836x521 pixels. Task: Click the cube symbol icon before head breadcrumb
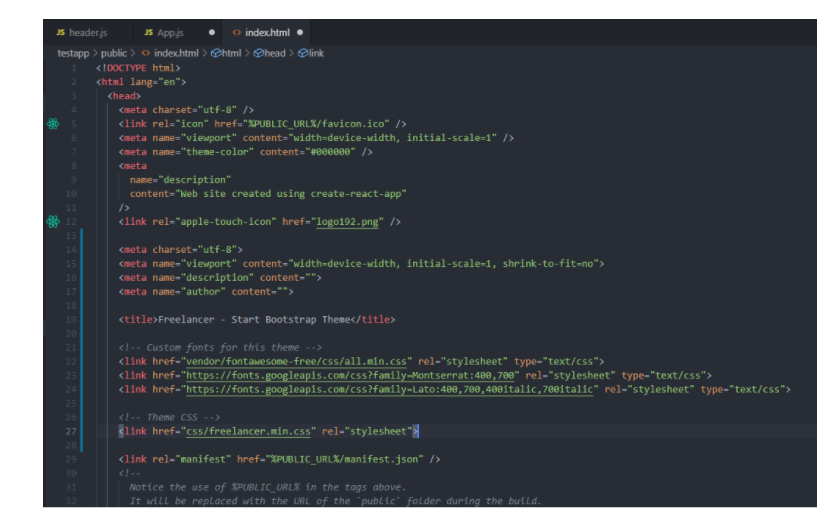(259, 53)
